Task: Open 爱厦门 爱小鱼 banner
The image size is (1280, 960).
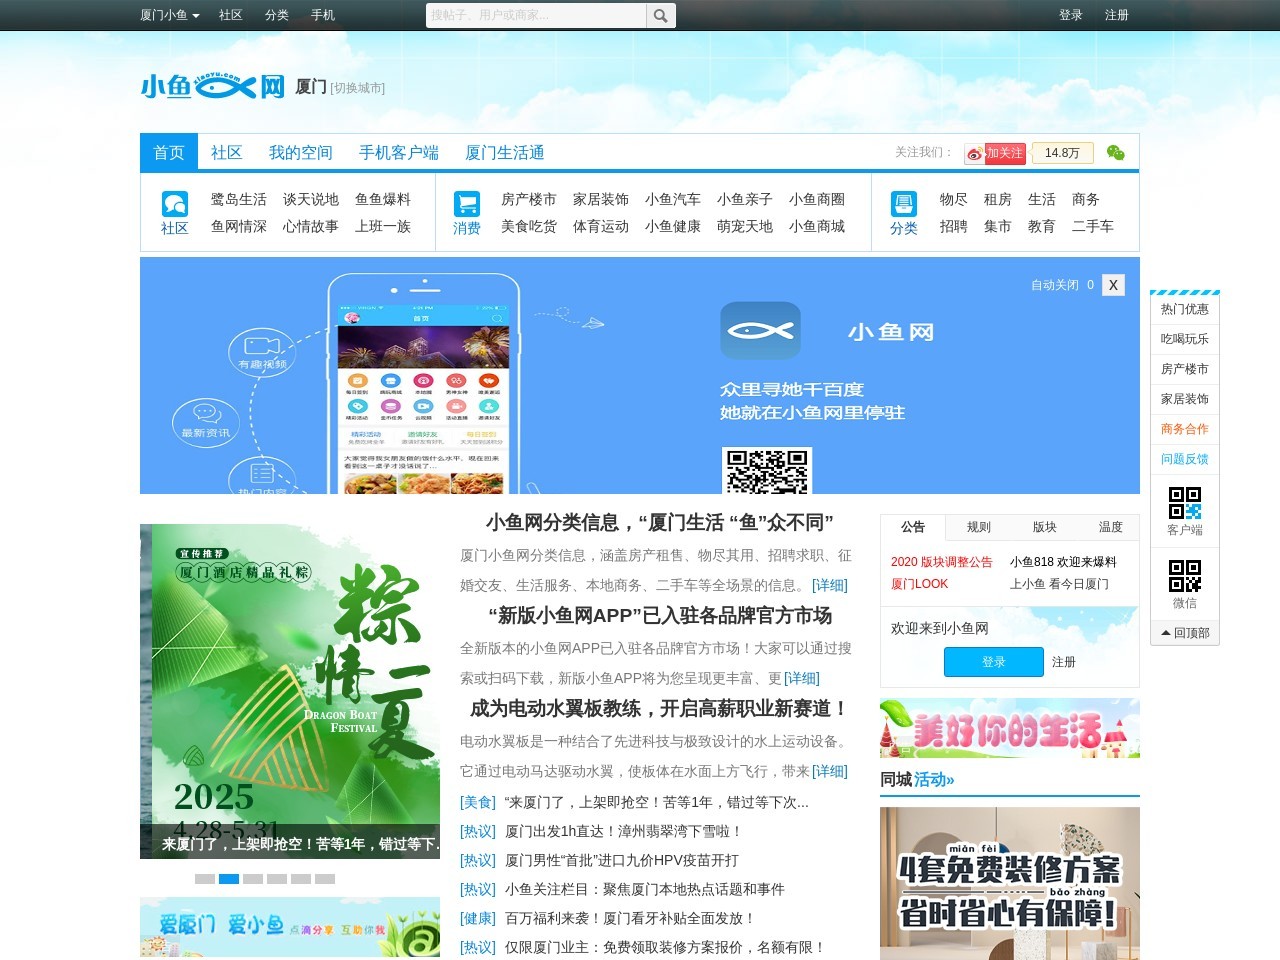Action: 290,927
